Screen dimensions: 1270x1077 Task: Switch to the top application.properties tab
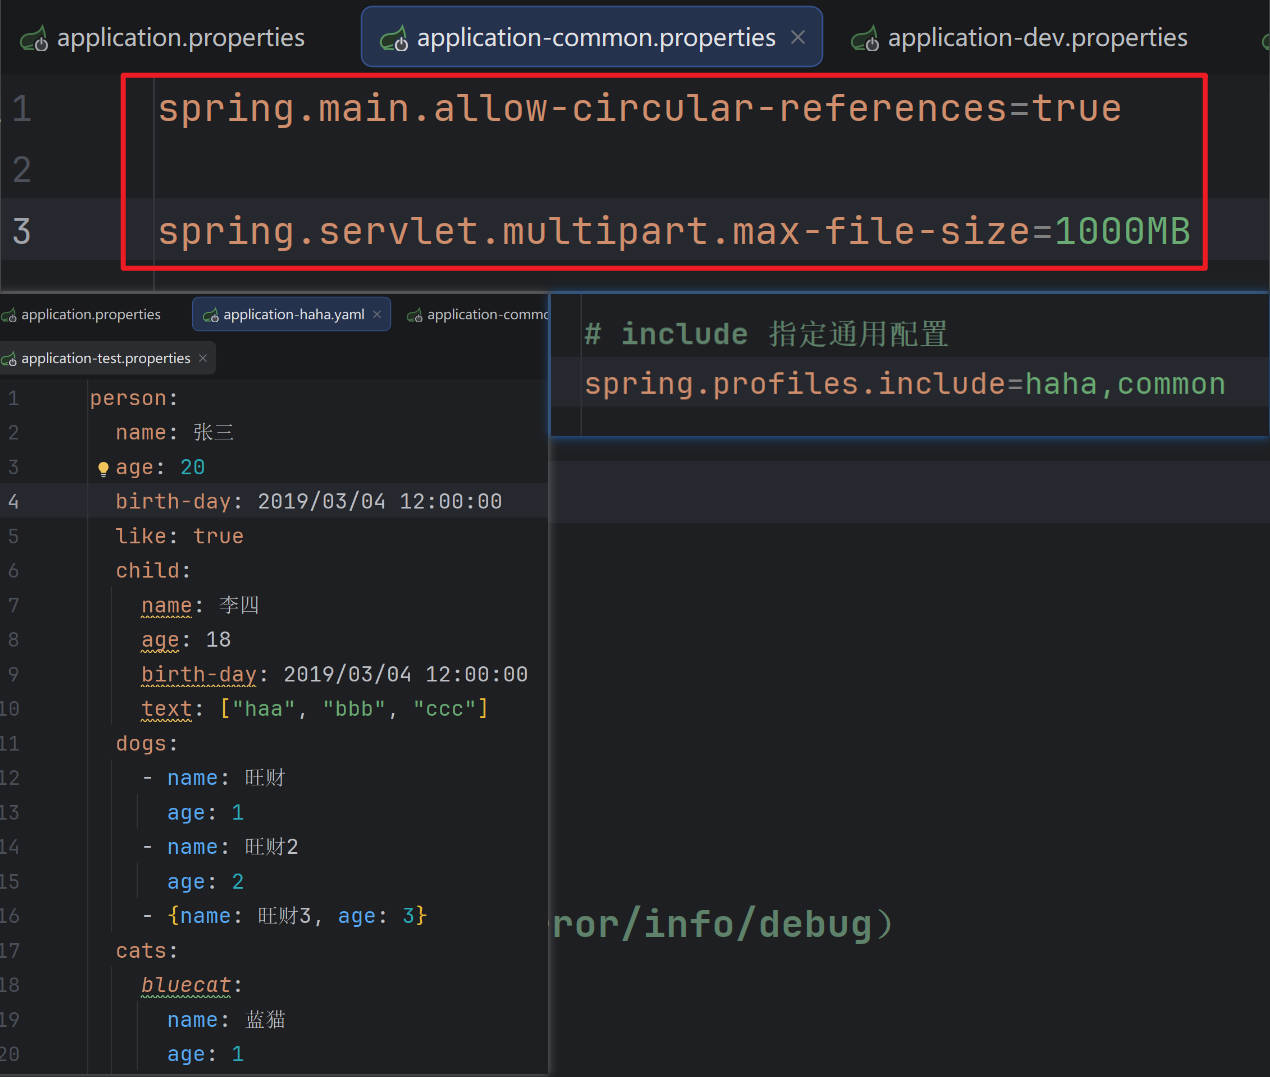pyautogui.click(x=180, y=38)
